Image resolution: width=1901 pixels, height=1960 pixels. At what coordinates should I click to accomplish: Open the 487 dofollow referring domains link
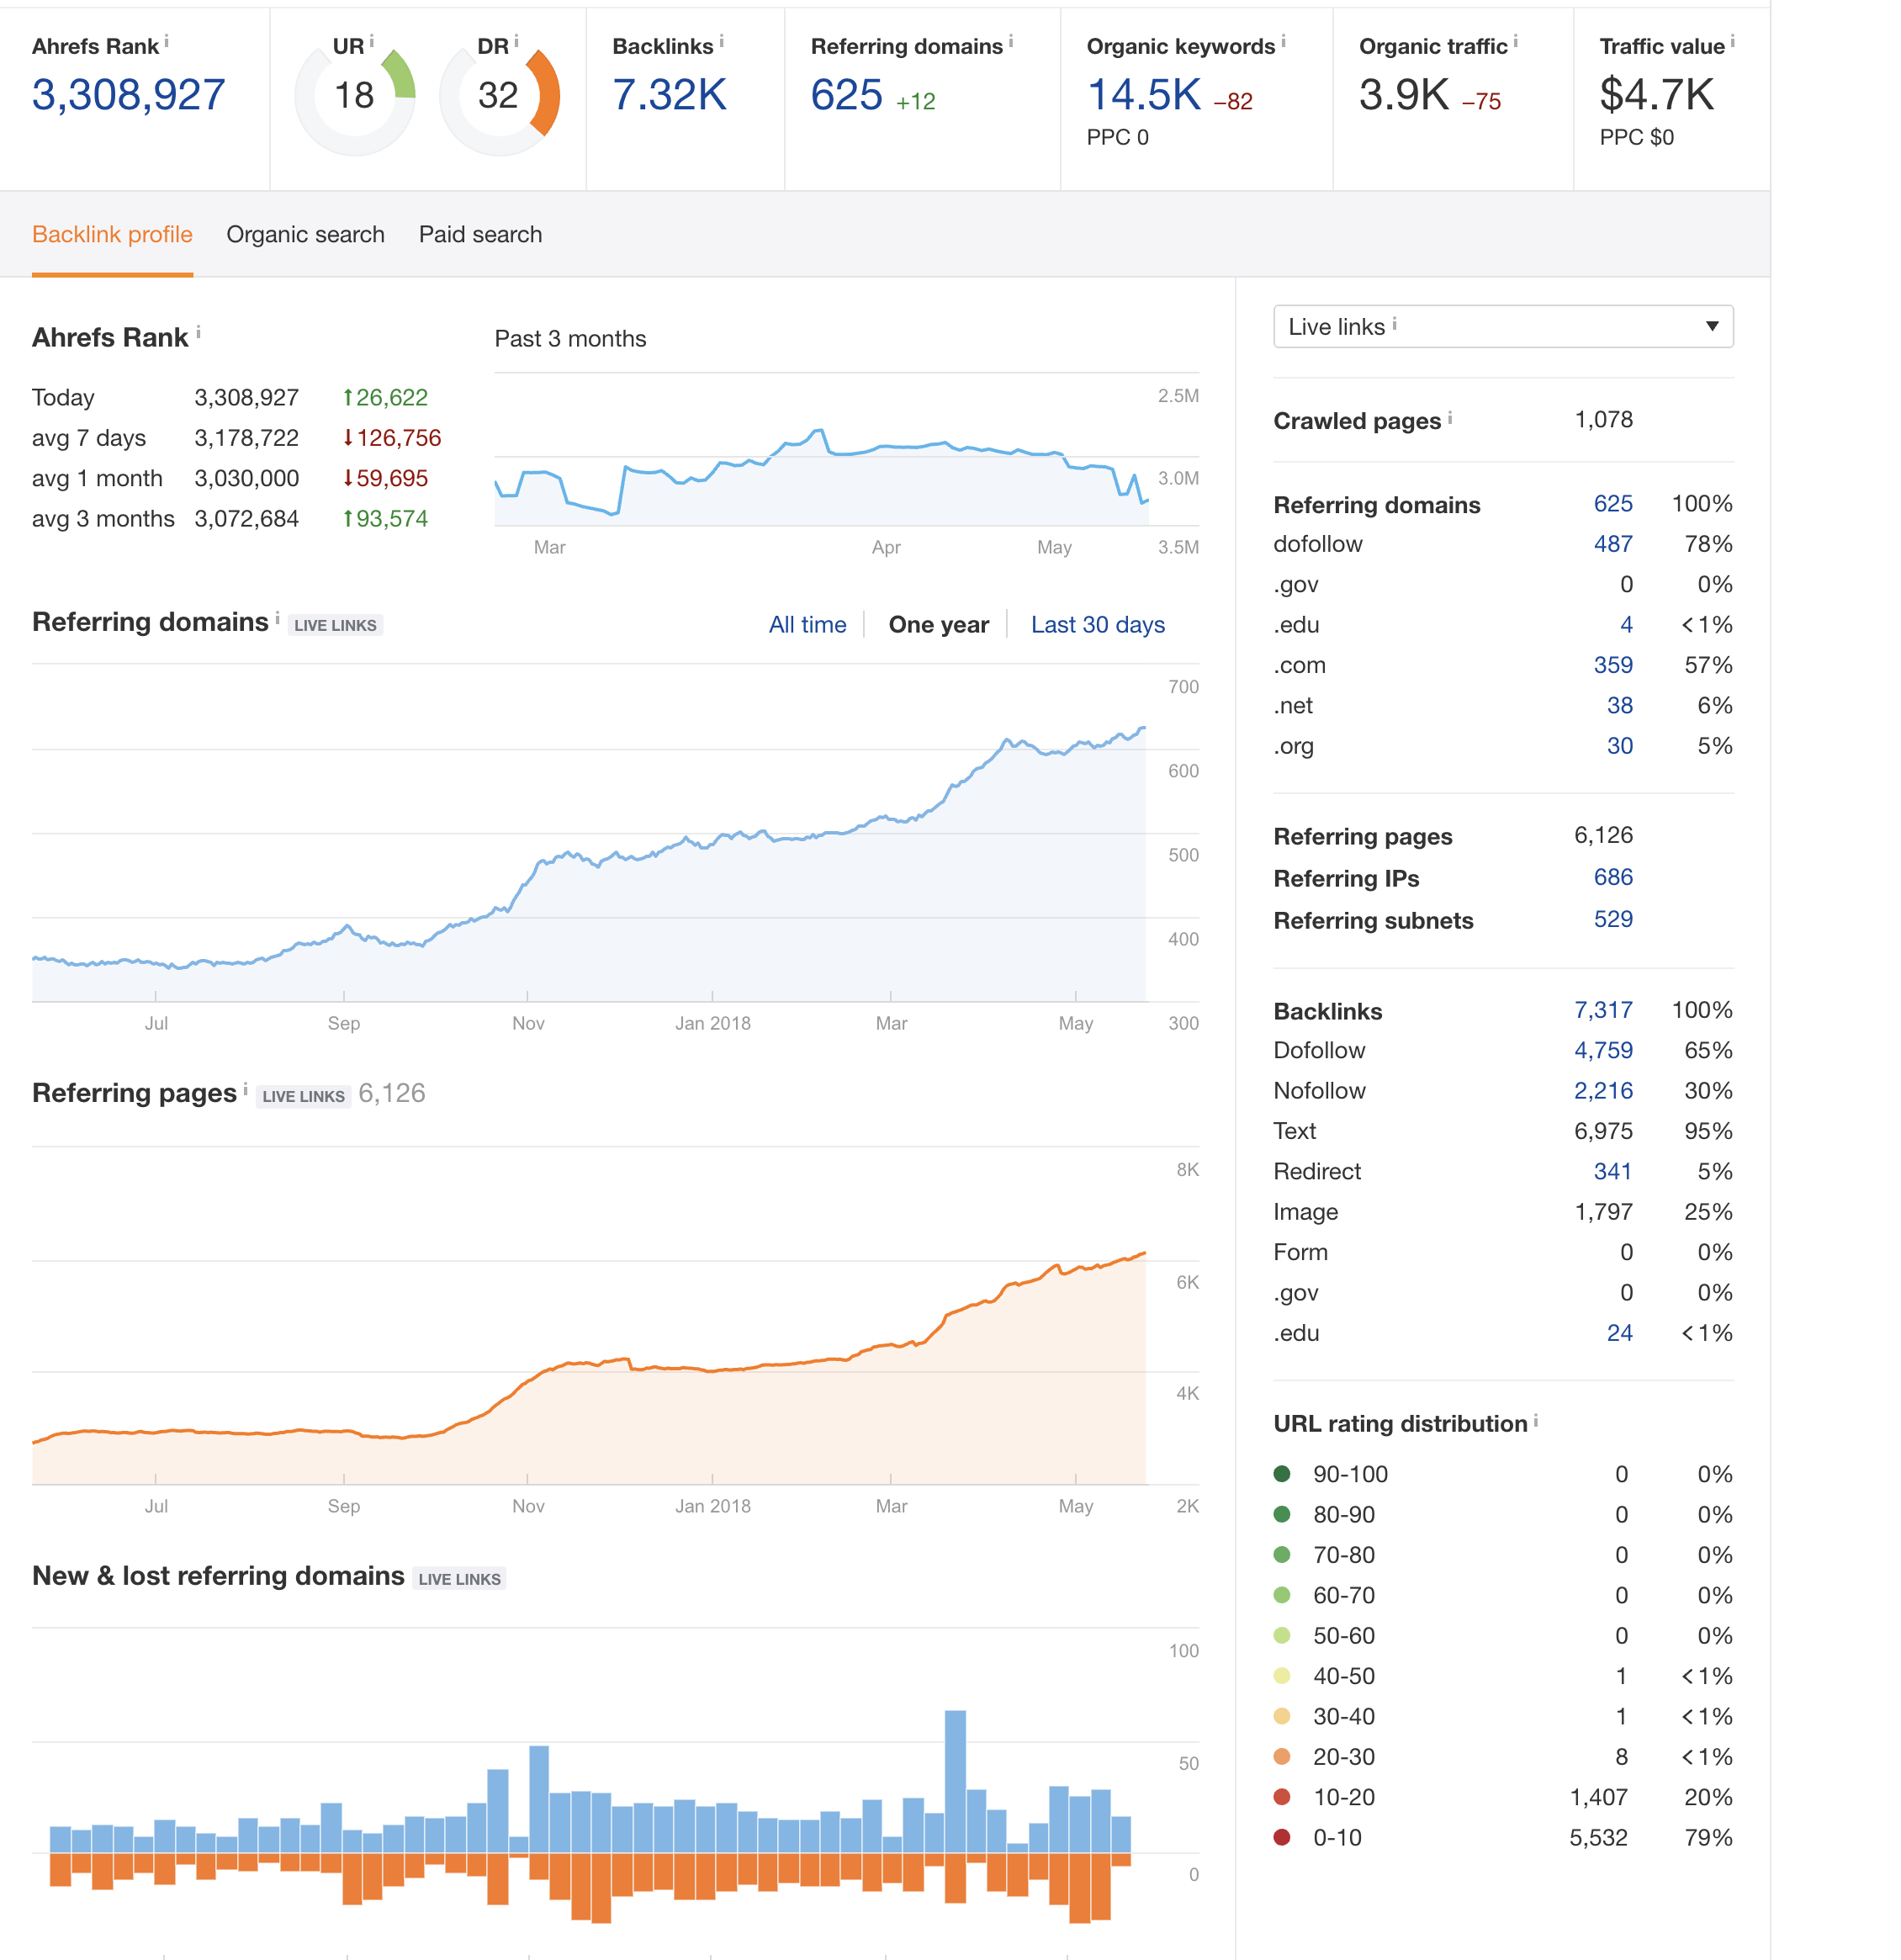[1613, 544]
